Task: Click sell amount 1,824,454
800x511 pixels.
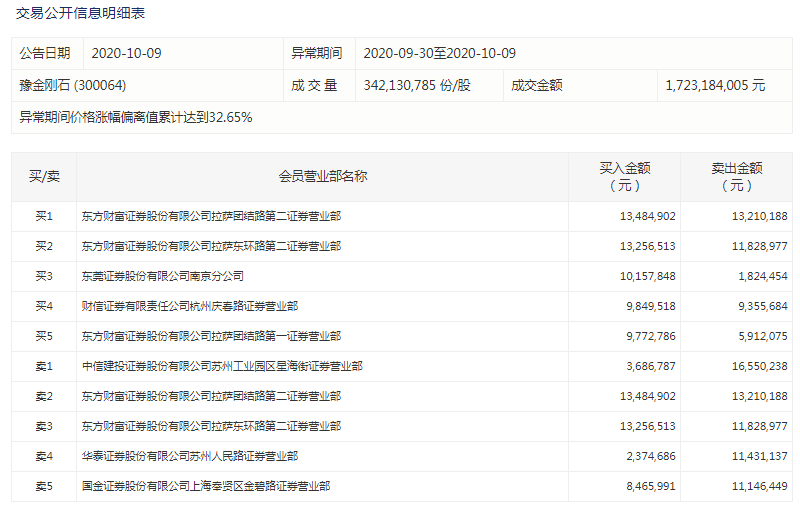Action: pyautogui.click(x=763, y=276)
